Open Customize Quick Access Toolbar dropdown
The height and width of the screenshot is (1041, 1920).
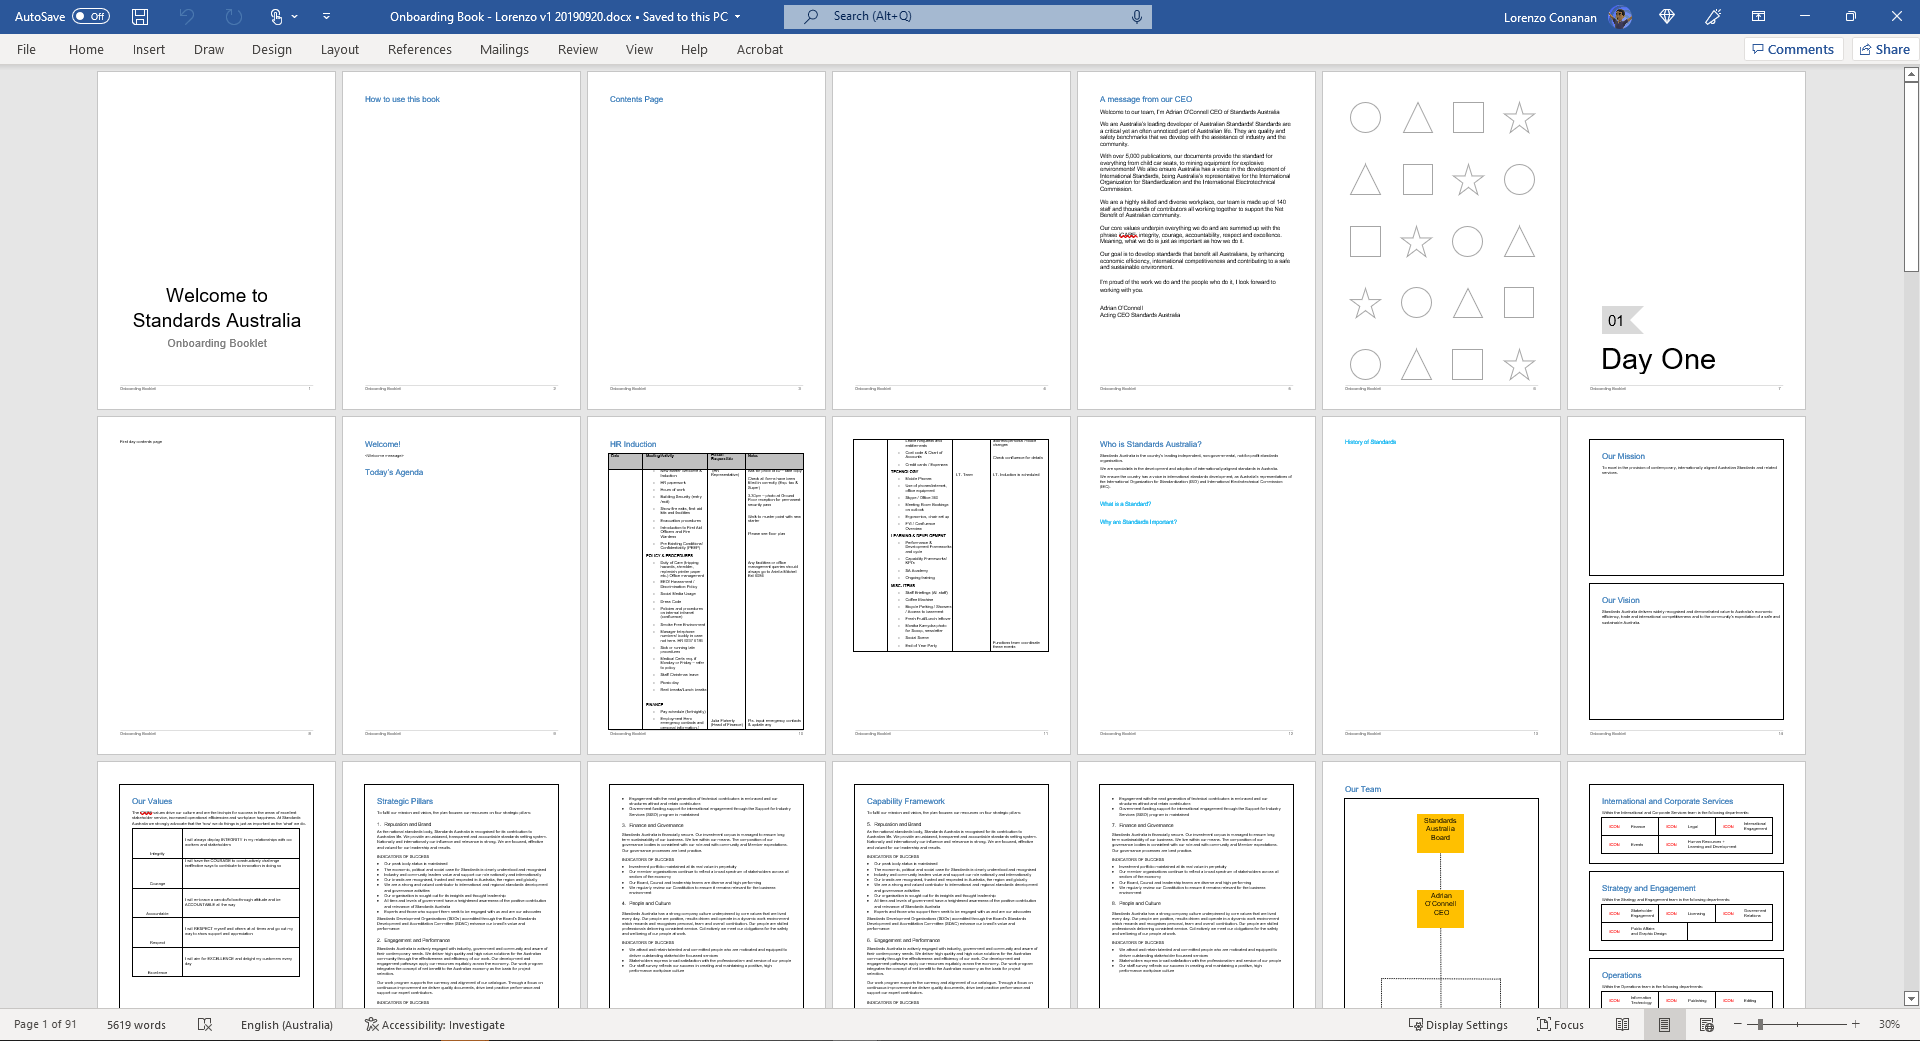tap(326, 16)
